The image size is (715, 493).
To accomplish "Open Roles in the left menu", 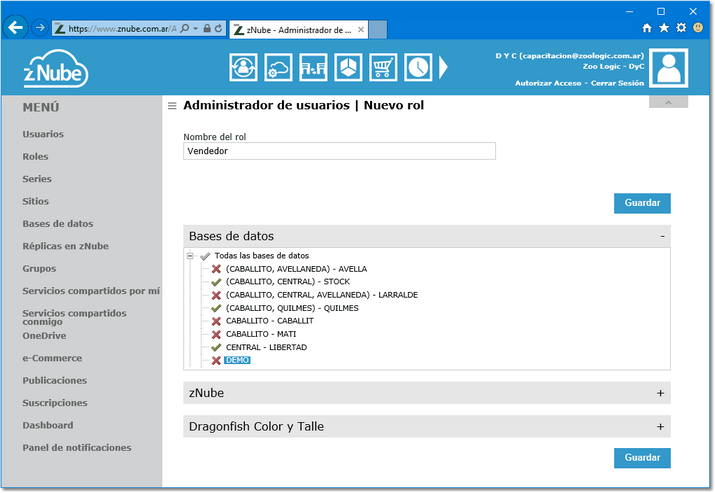I will coord(36,156).
